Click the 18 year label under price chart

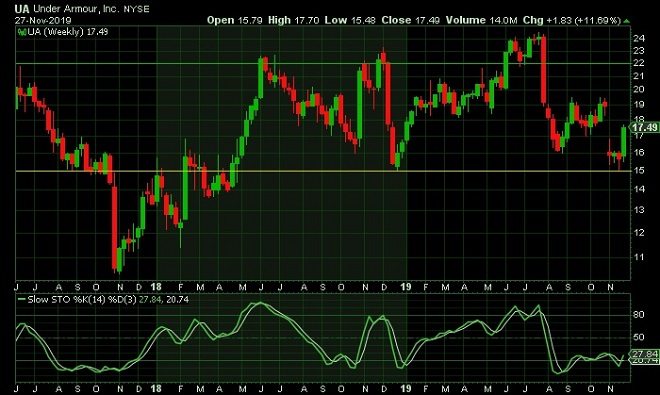tap(156, 287)
